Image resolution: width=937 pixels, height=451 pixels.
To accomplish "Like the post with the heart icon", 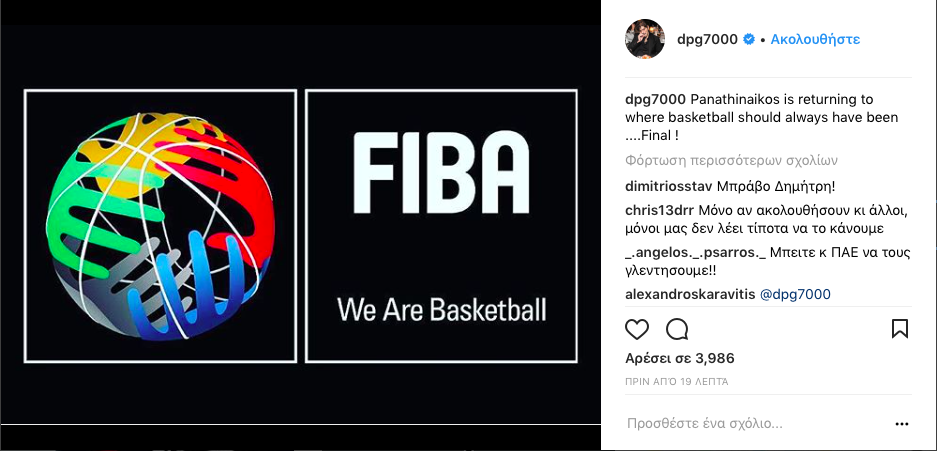I will point(636,329).
